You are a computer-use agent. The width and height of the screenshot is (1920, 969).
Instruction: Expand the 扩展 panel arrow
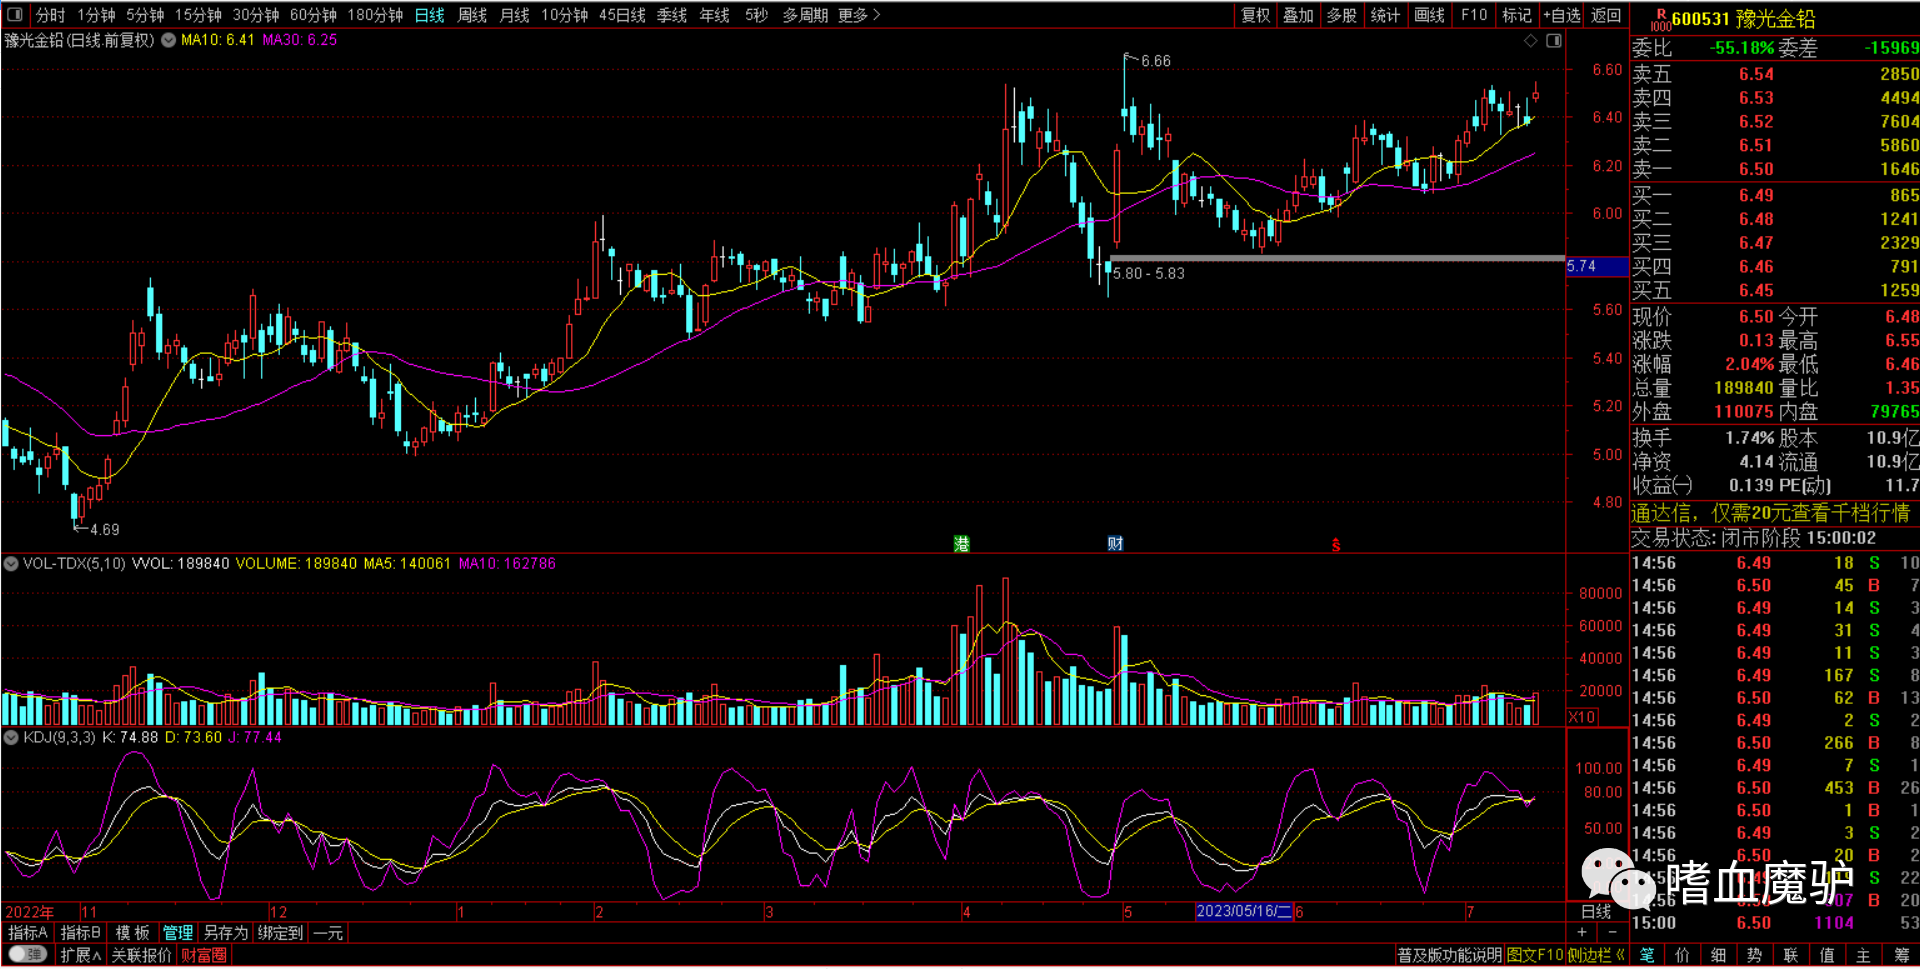[x=81, y=956]
